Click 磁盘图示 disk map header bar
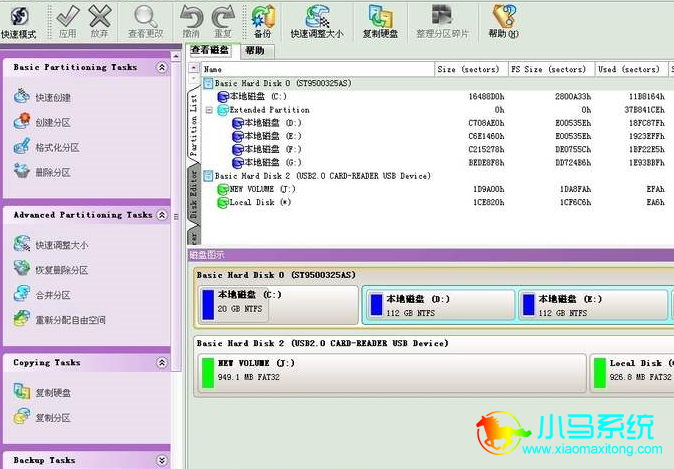674x469 pixels. click(x=431, y=255)
